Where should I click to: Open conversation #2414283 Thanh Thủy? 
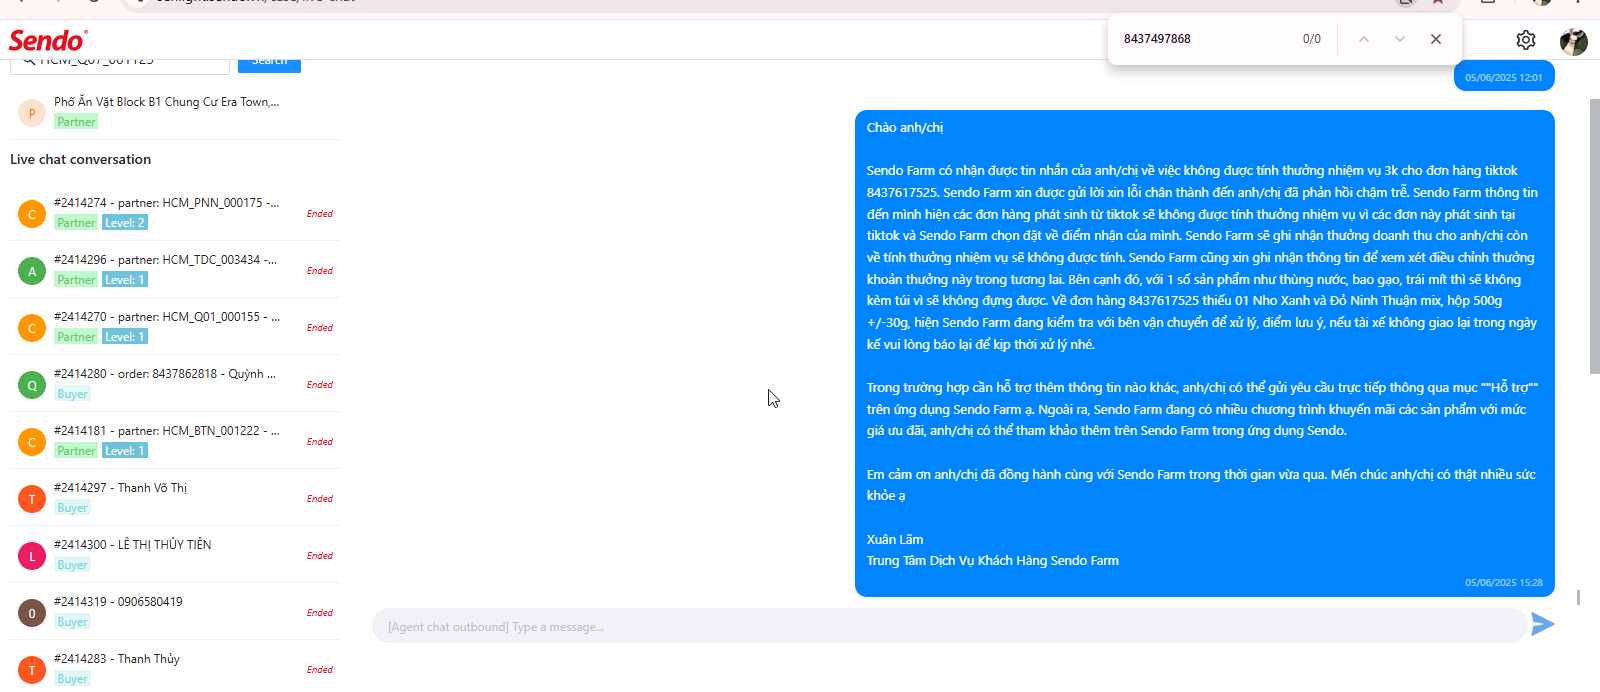pyautogui.click(x=175, y=666)
